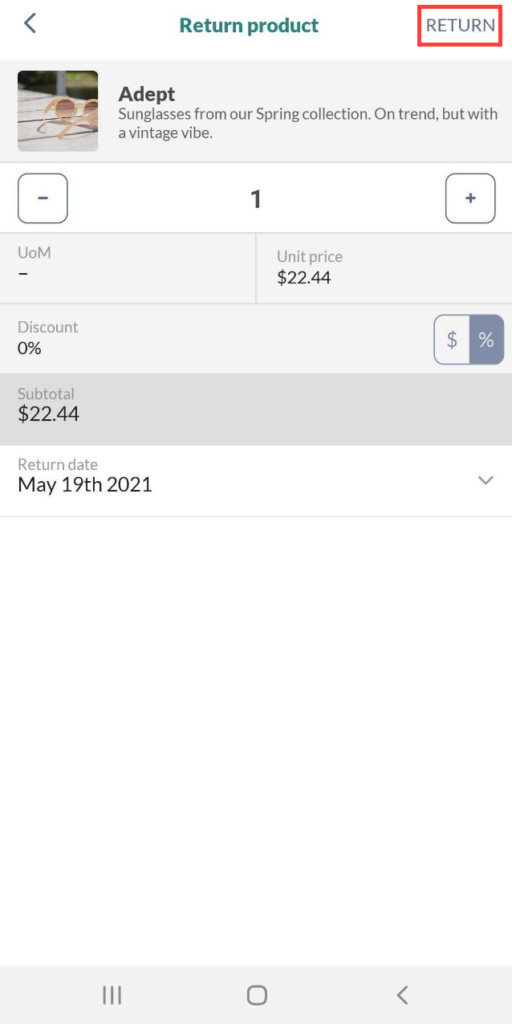The width and height of the screenshot is (512, 1024).
Task: Edit the Unit price $22.44 field
Action: pyautogui.click(x=384, y=268)
